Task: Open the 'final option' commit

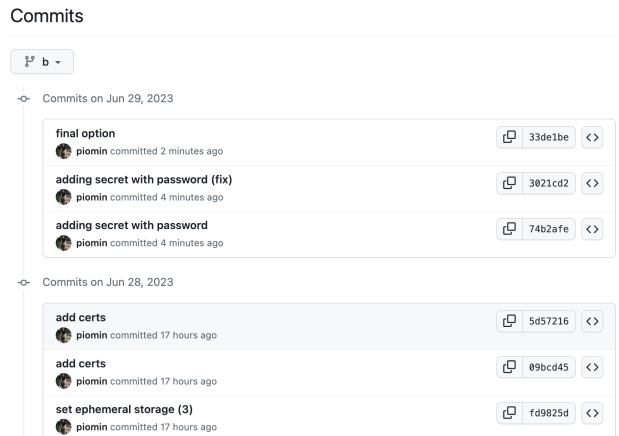Action: (x=85, y=134)
